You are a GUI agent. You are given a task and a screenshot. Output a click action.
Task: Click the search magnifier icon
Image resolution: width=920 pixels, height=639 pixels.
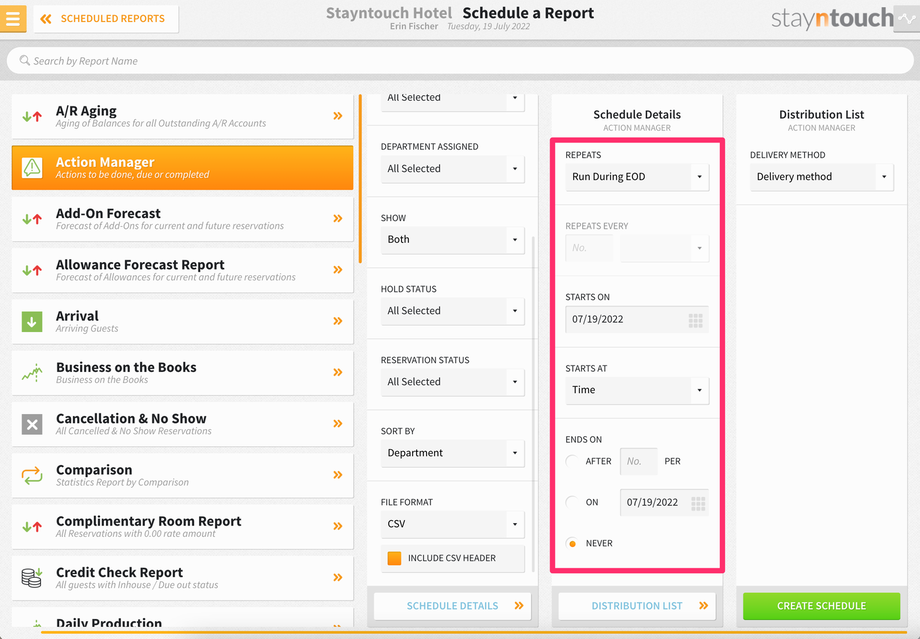click(x=25, y=60)
